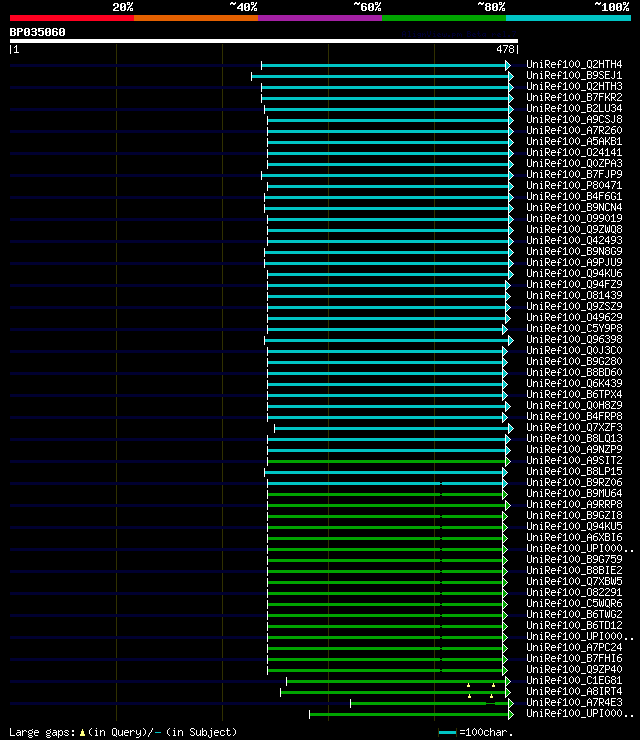
Task: Select the UniRef100_A7PC24 label
Action: pyautogui.click(x=574, y=647)
